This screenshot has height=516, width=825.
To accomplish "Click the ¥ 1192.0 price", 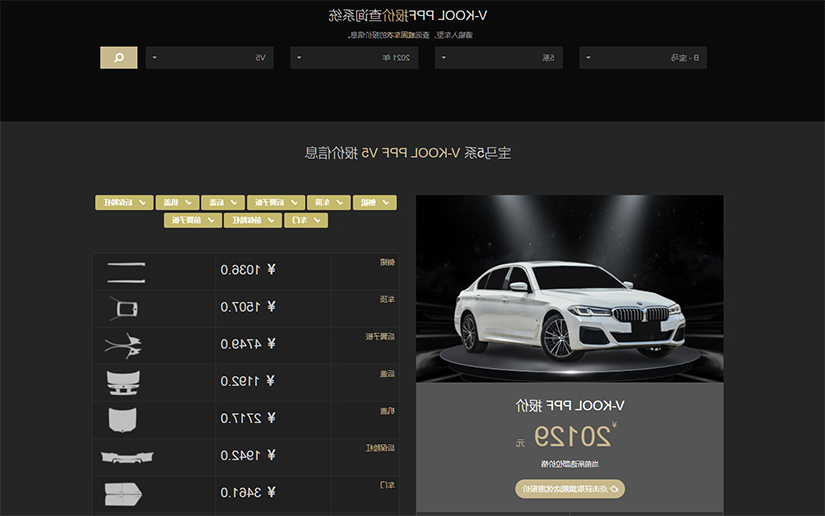I will tap(248, 381).
